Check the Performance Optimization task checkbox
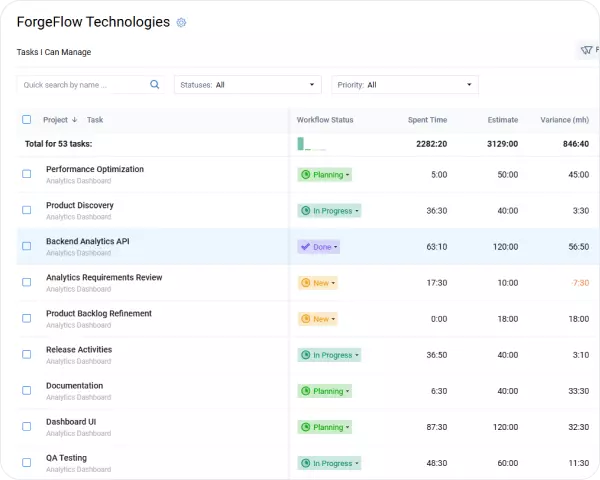600x480 pixels. [x=26, y=174]
